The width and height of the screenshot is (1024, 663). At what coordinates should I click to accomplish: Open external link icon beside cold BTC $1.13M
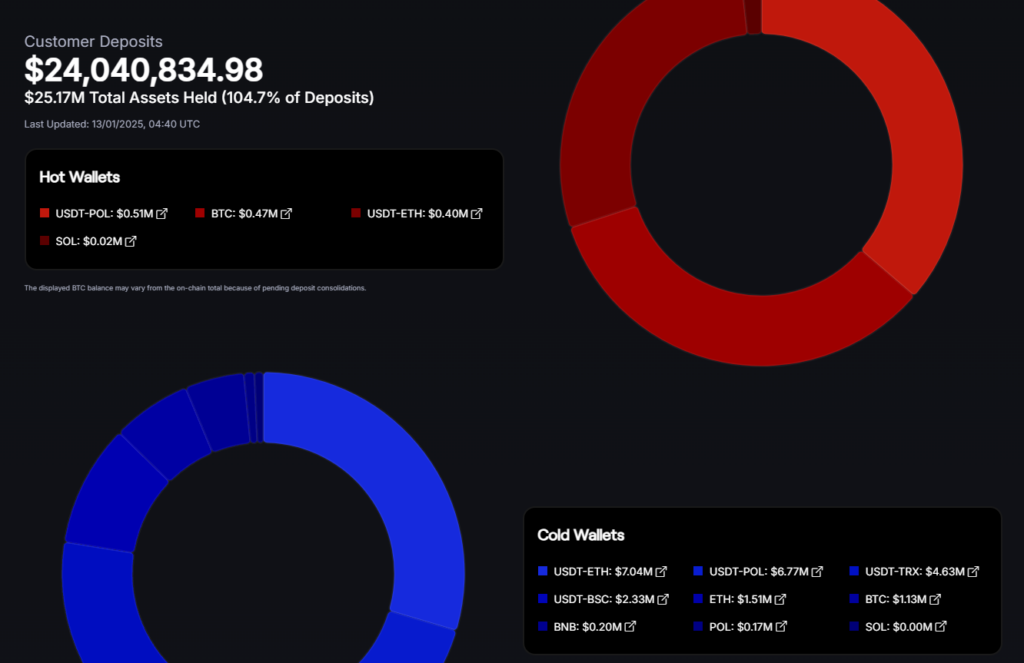point(935,600)
